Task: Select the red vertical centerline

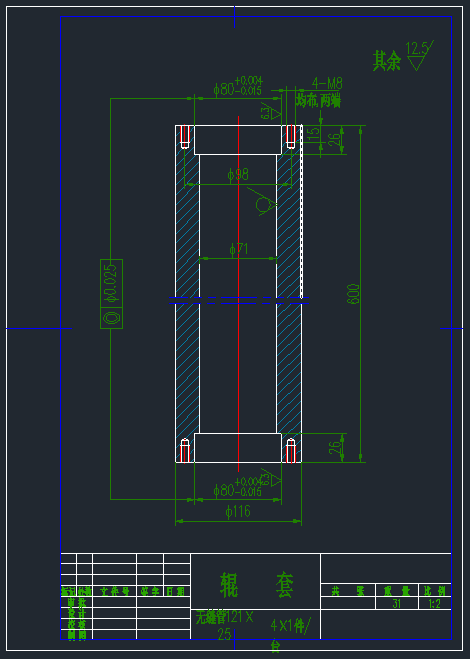Action: click(238, 294)
